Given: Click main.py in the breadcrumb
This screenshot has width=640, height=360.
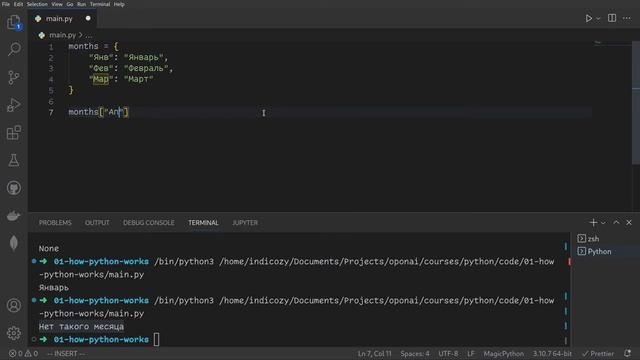Looking at the screenshot, I should (62, 35).
